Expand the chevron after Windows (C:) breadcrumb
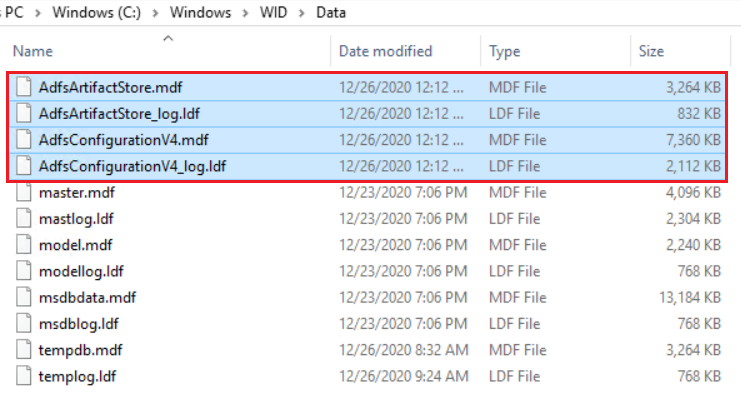The width and height of the screenshot is (741, 397). click(x=155, y=13)
